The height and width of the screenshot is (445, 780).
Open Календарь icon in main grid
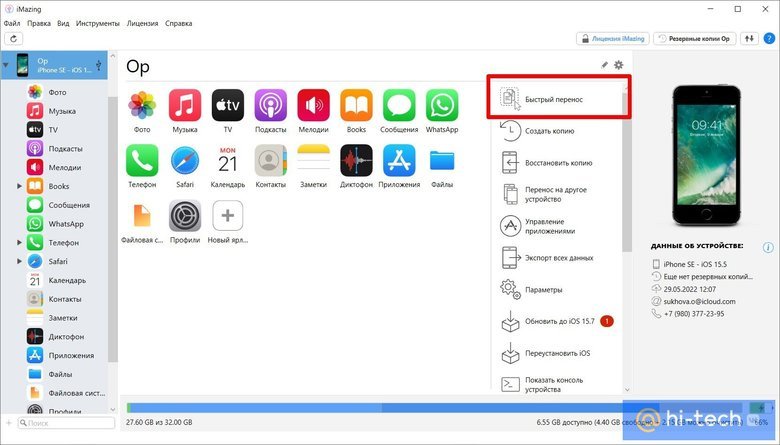point(228,161)
